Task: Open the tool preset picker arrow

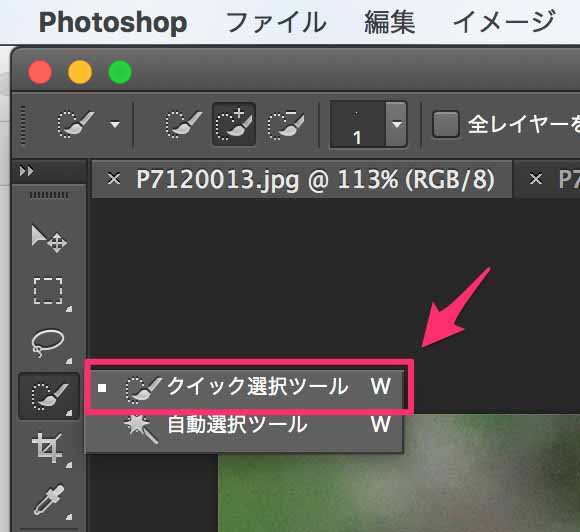Action: 115,124
